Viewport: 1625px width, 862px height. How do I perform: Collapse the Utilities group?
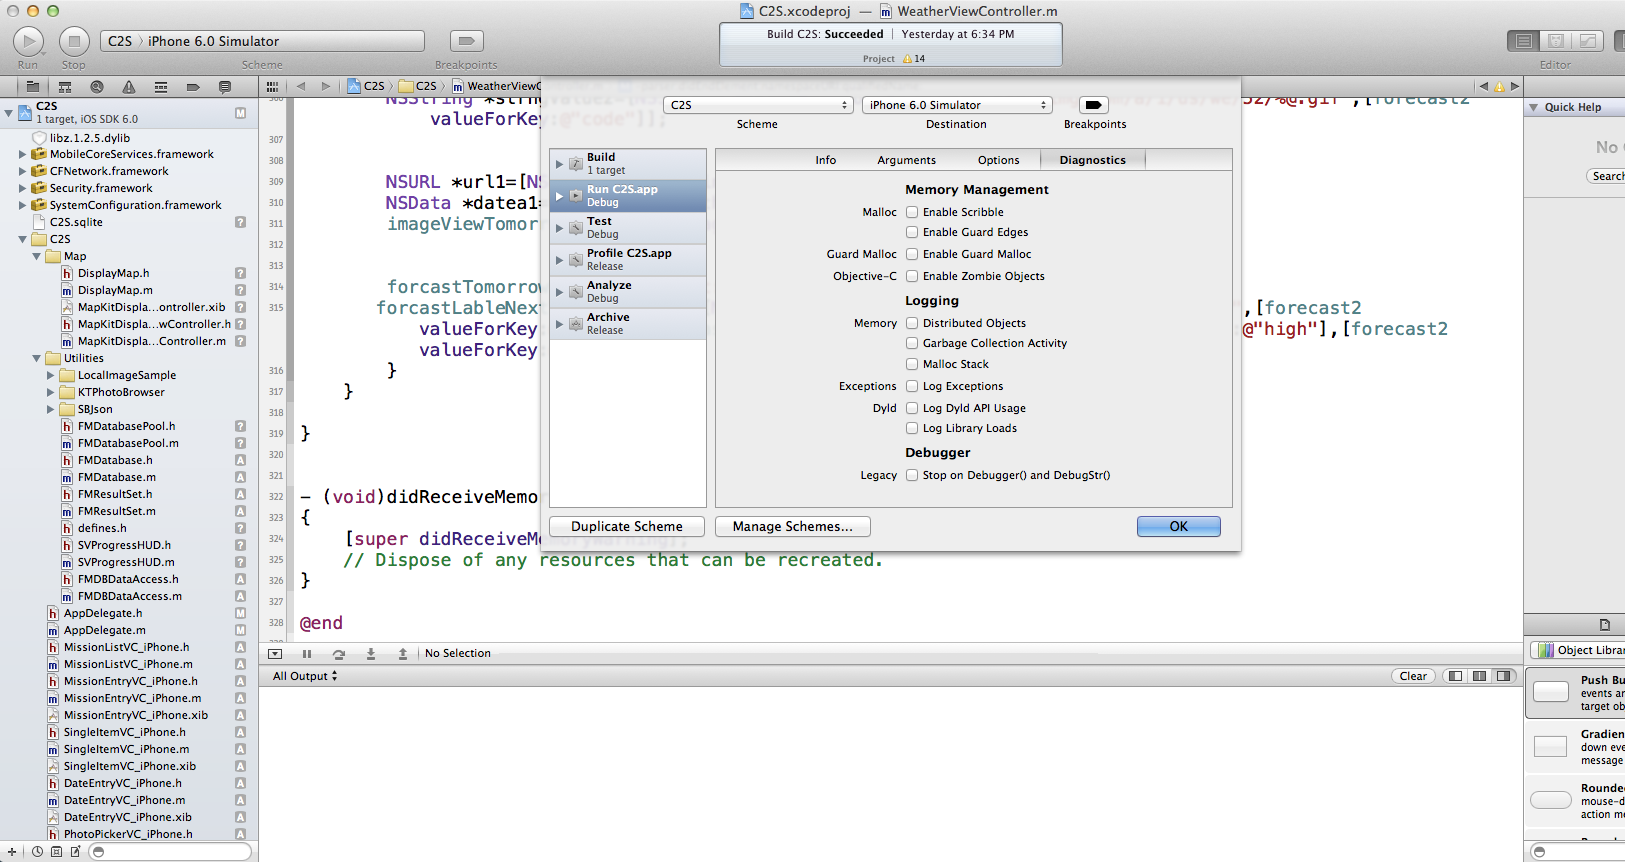tap(36, 358)
